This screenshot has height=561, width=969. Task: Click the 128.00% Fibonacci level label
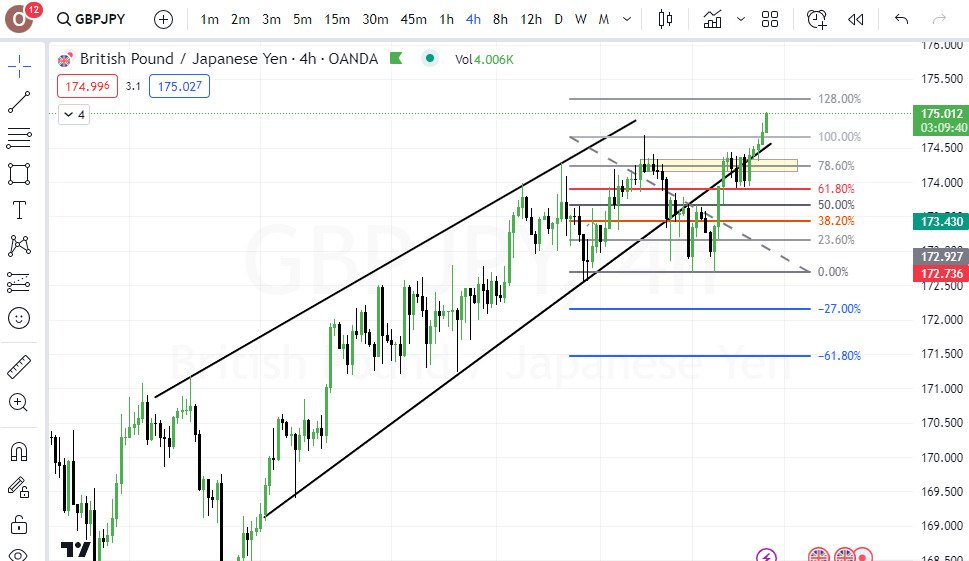pyautogui.click(x=839, y=99)
